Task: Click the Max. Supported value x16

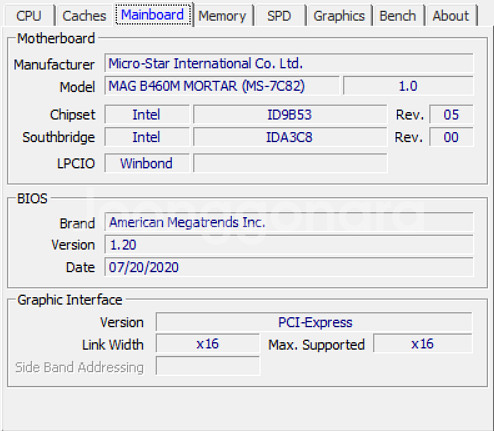Action: tap(422, 344)
